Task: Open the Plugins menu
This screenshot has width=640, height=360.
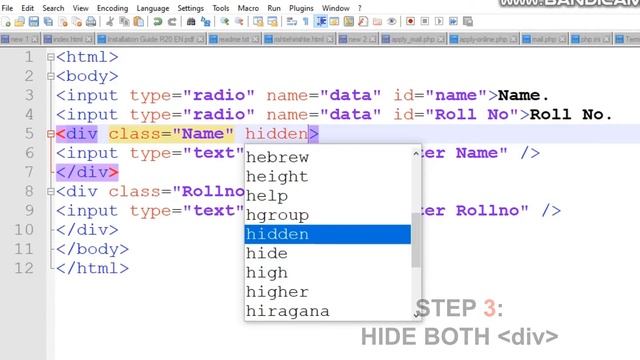Action: pyautogui.click(x=301, y=8)
